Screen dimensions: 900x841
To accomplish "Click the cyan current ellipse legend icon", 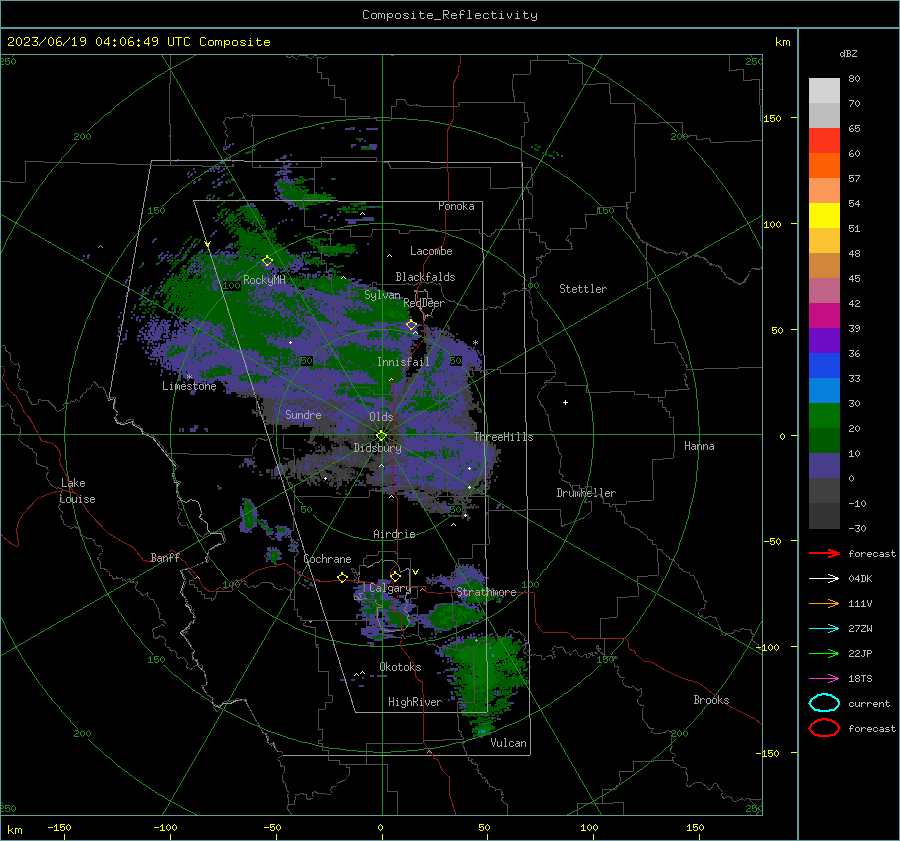I will point(824,703).
